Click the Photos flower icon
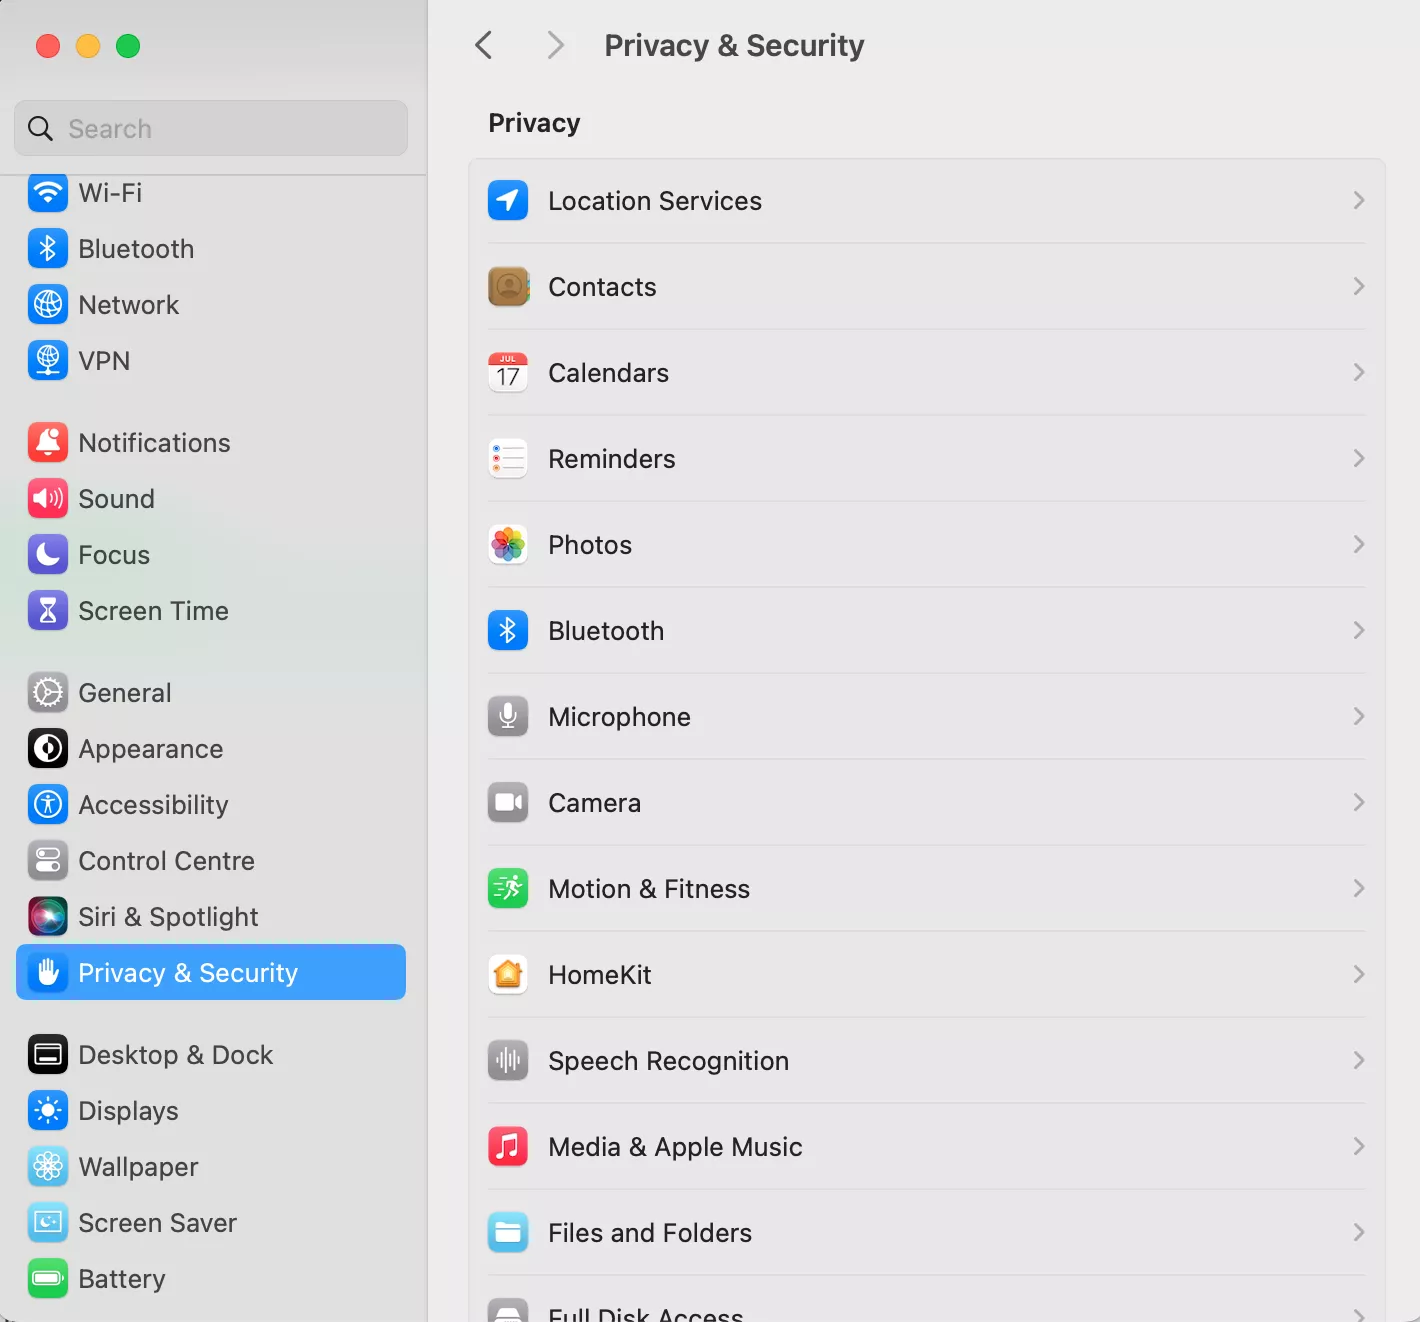Viewport: 1420px width, 1322px height. tap(508, 545)
